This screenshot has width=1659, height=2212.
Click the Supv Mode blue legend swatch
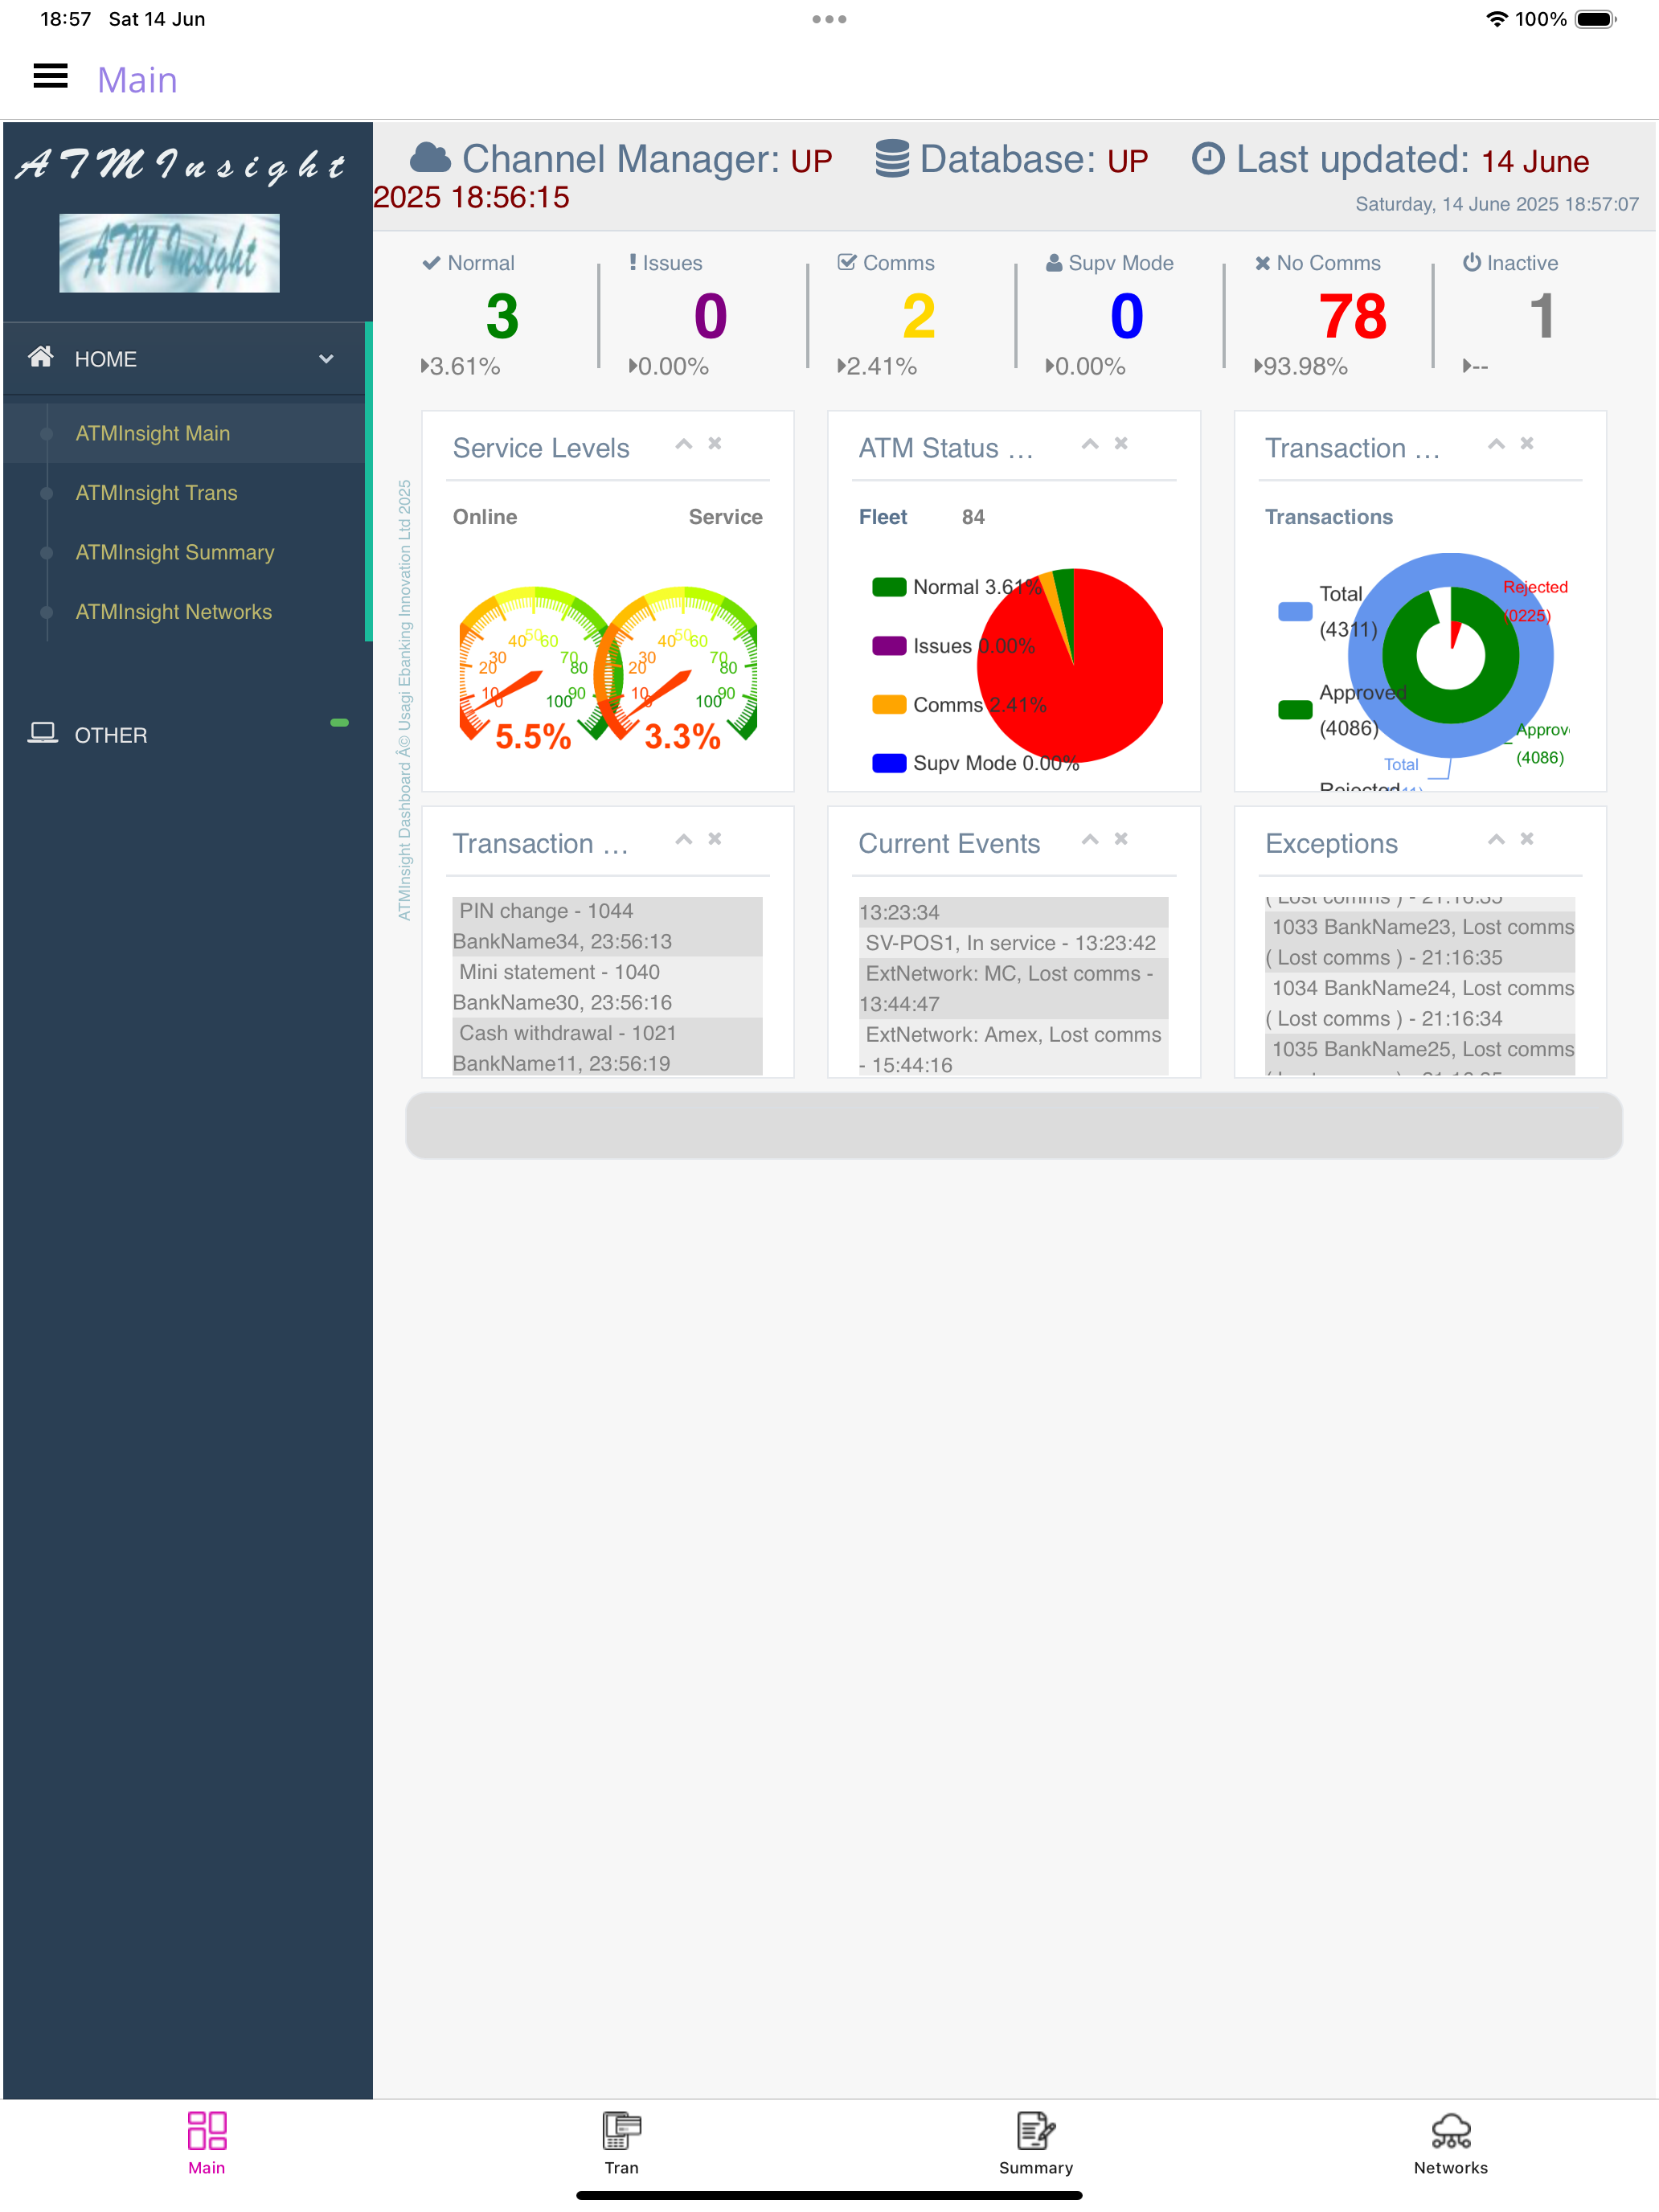pyautogui.click(x=889, y=763)
